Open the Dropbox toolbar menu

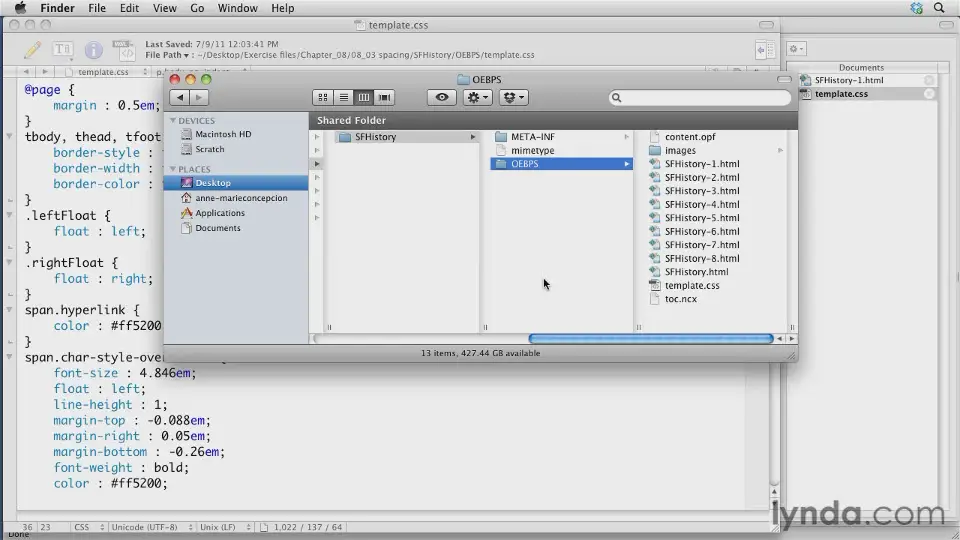pyautogui.click(x=513, y=97)
